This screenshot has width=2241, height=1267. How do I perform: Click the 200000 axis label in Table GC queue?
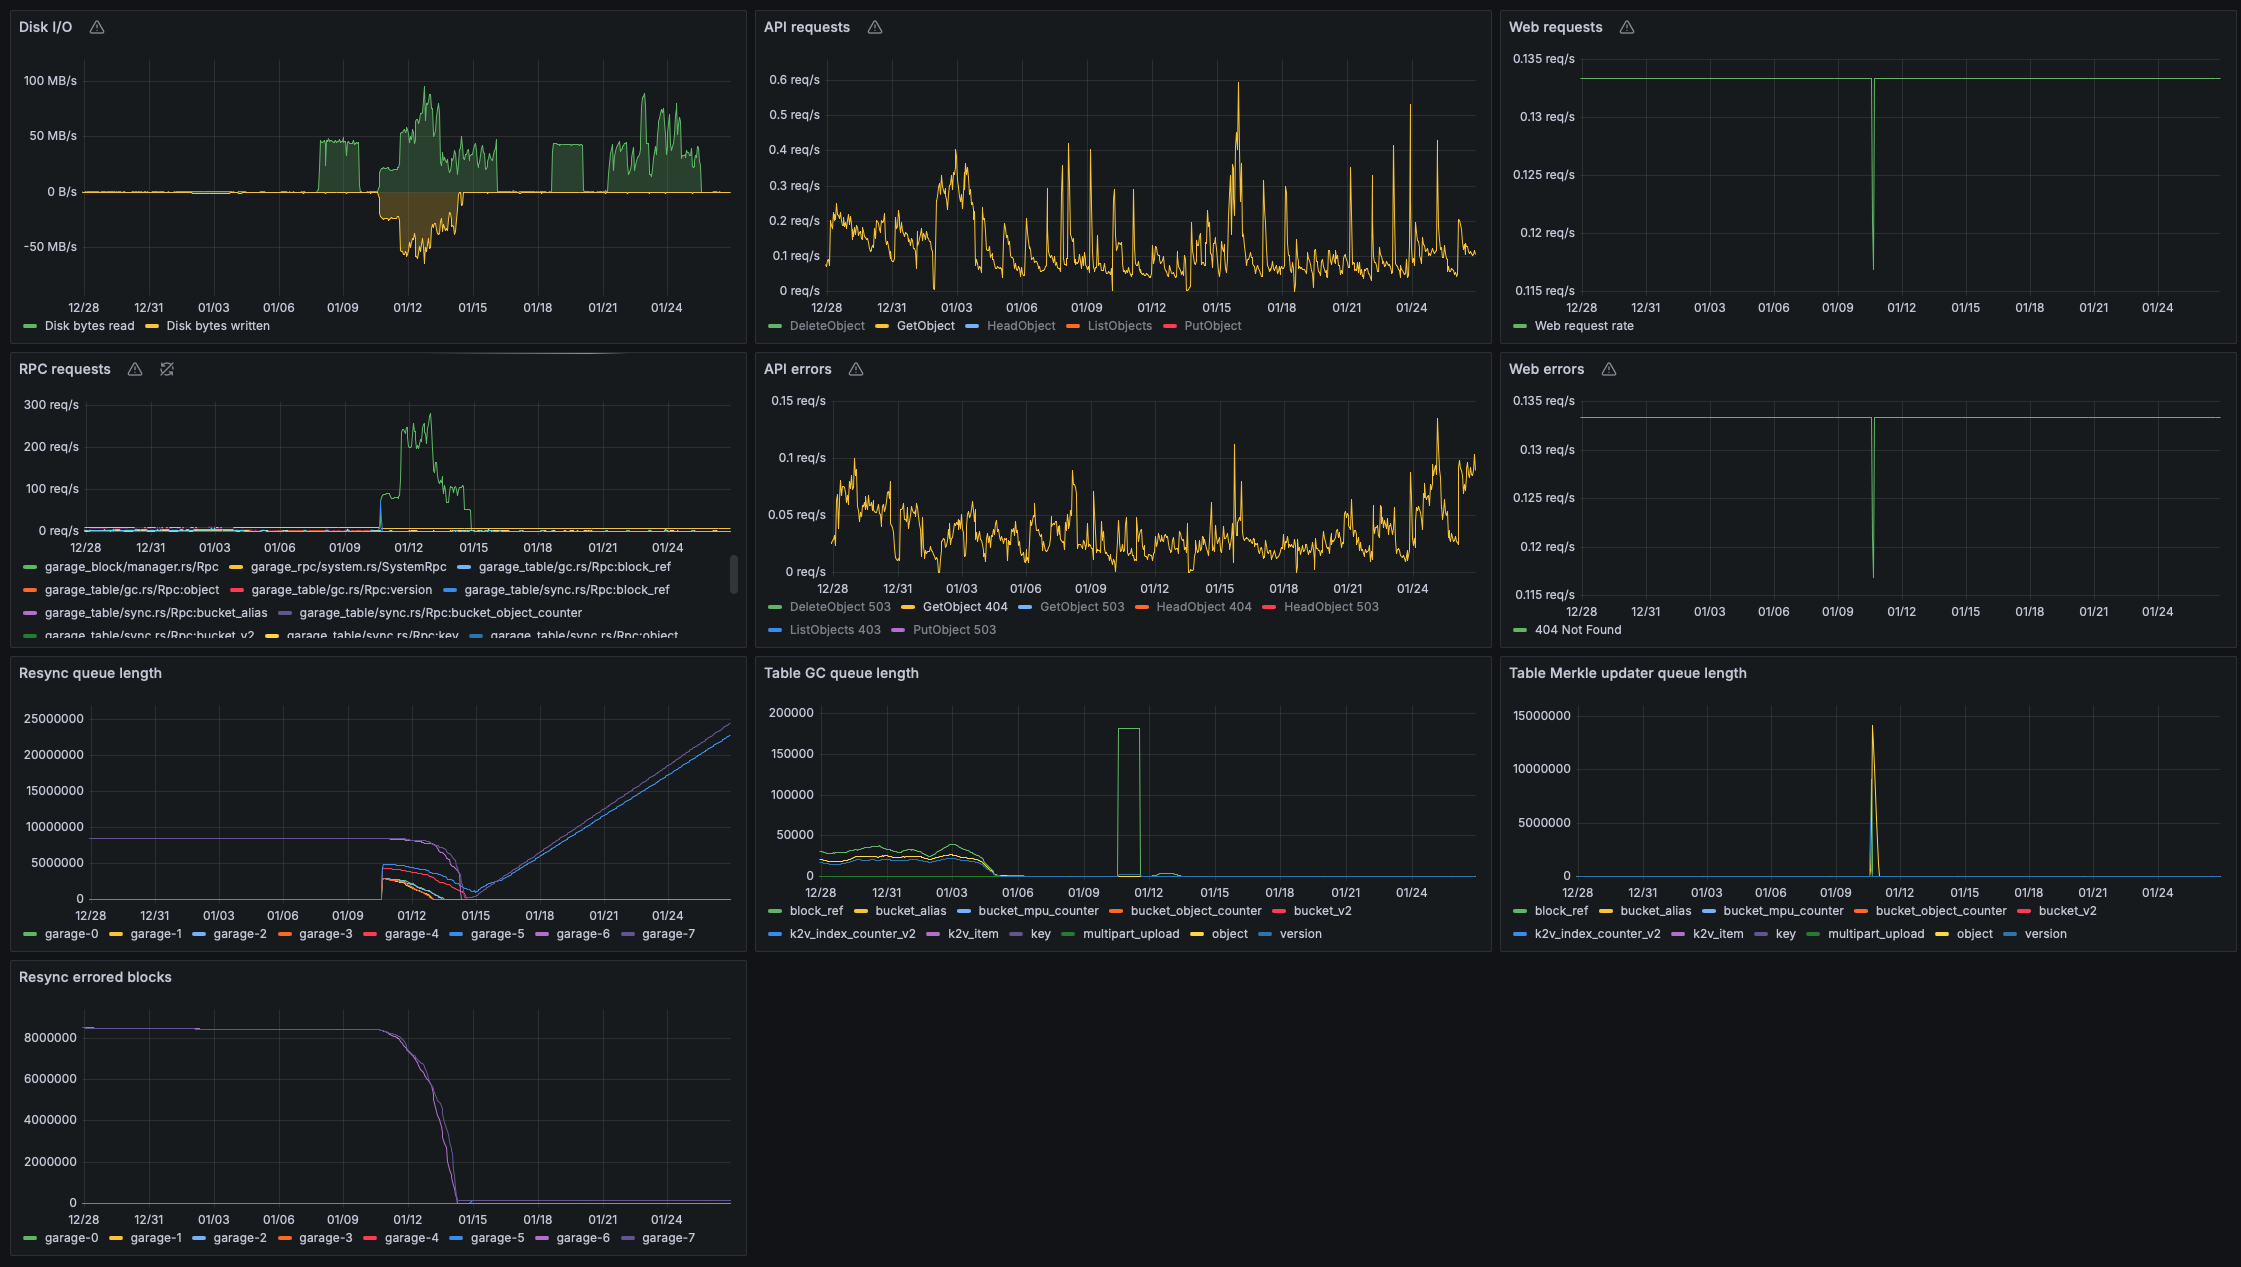coord(791,713)
